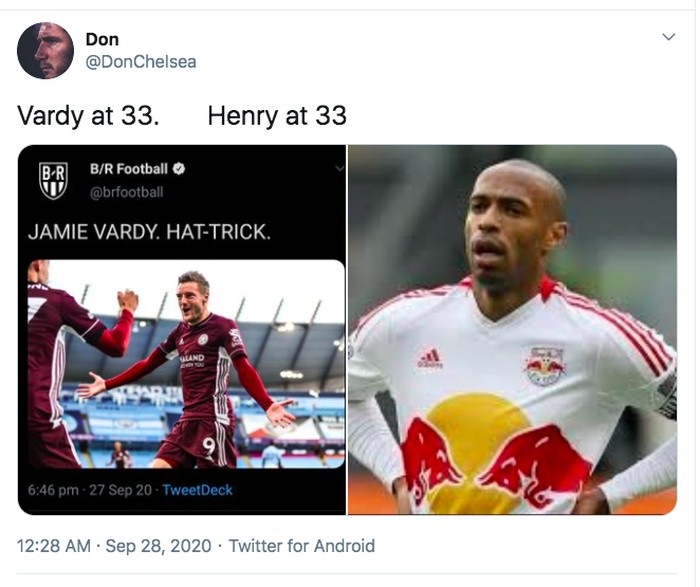Screen dimensions: 700x587
Task: Open the Jamie Vardy tweet screenshot image
Action: tap(185, 365)
